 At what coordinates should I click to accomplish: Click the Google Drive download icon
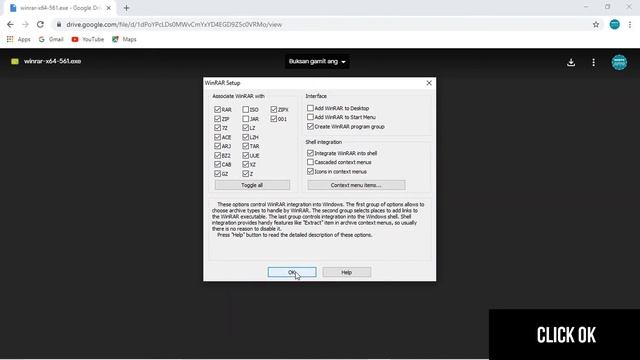[571, 62]
